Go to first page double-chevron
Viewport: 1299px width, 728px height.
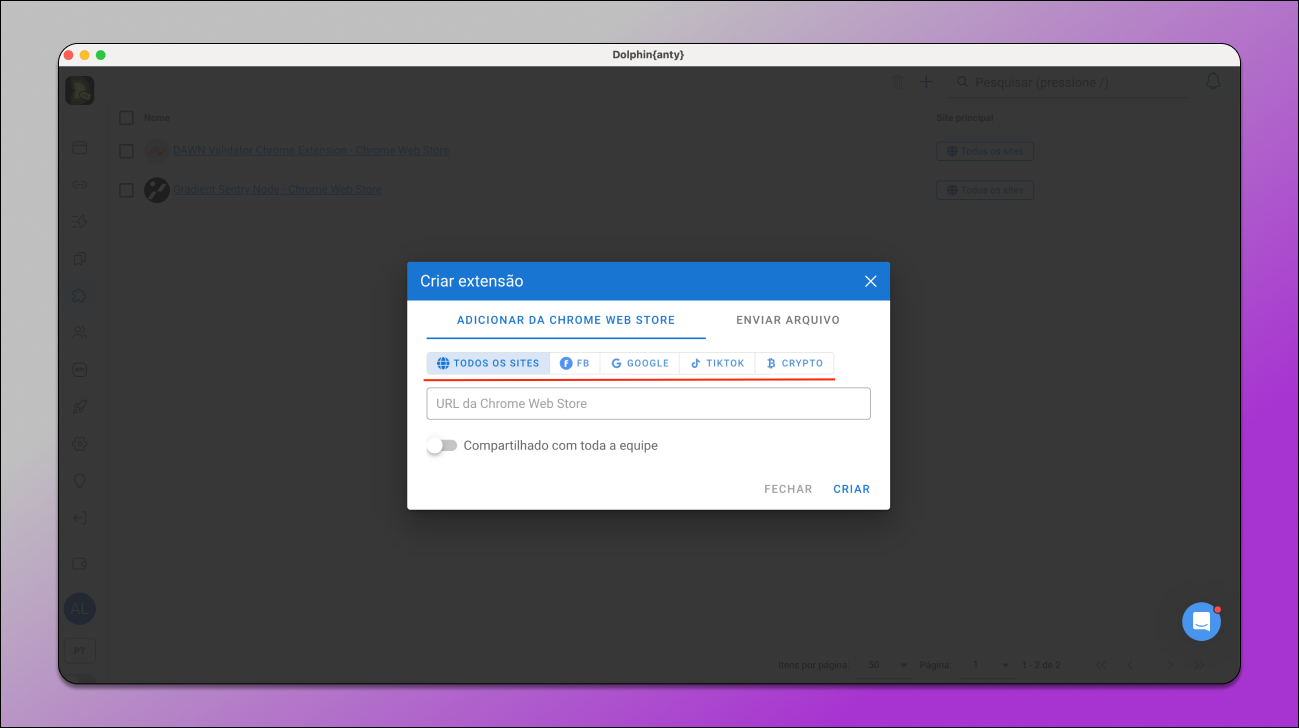[1101, 665]
